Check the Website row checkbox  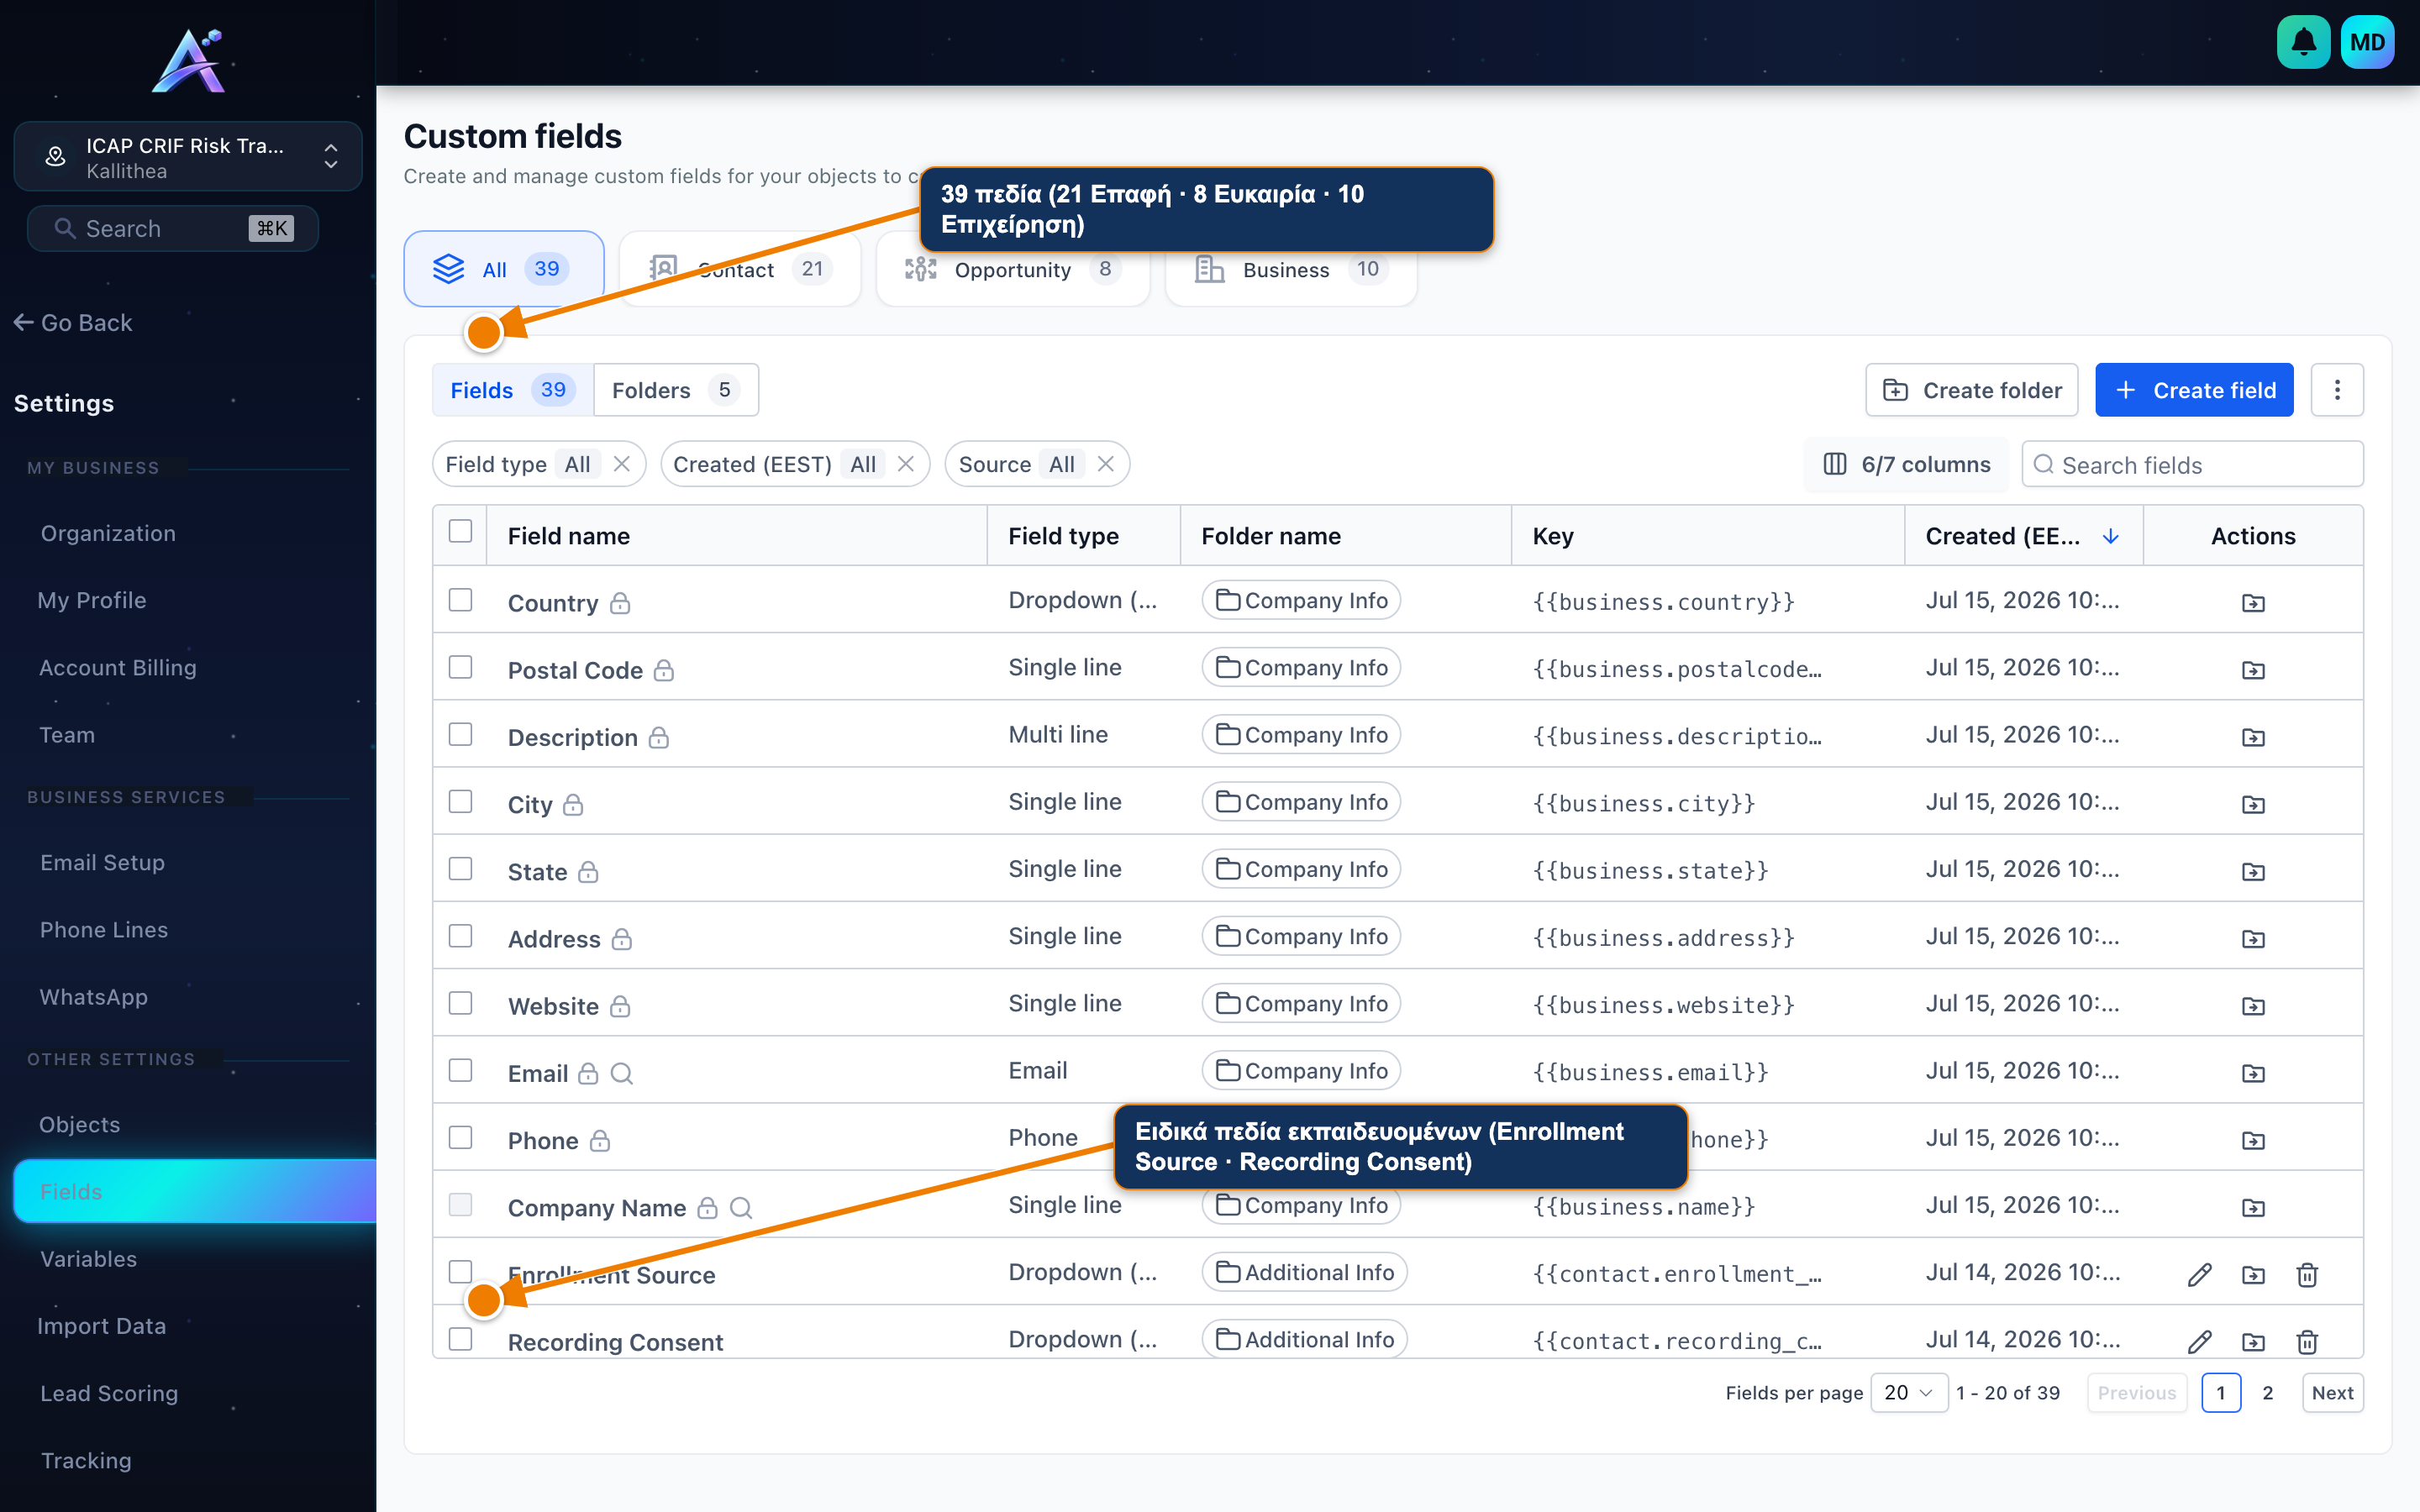coord(460,1003)
